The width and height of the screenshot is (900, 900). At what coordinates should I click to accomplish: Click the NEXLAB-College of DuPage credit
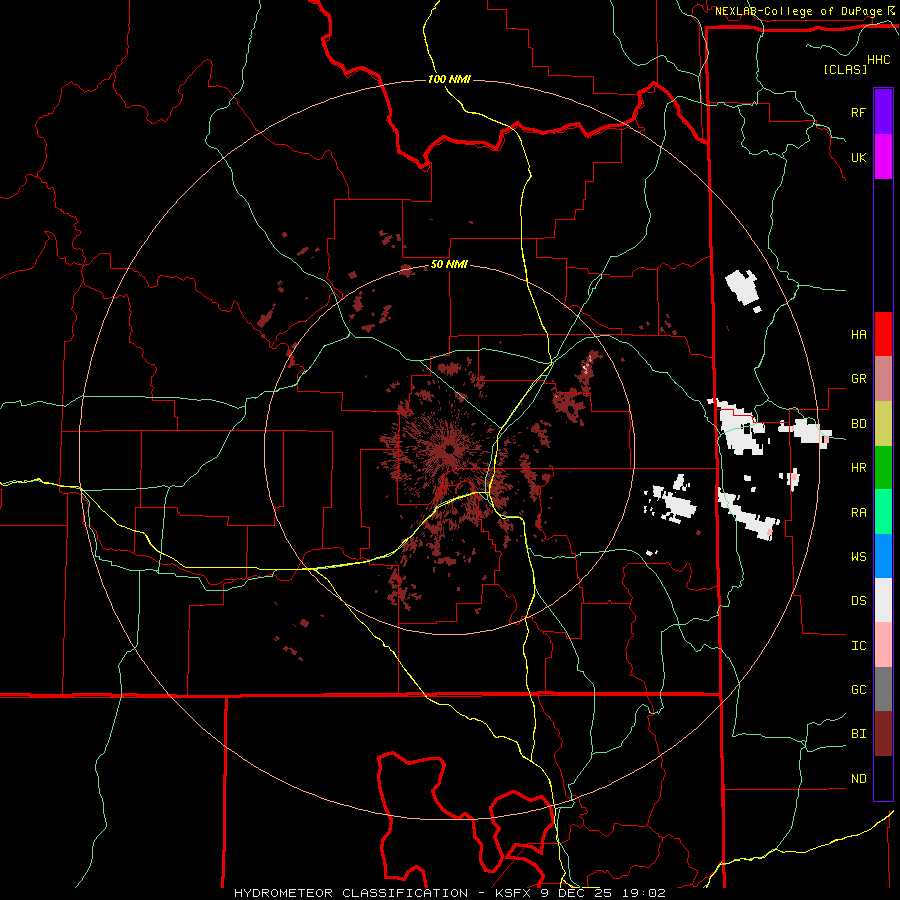tap(798, 11)
